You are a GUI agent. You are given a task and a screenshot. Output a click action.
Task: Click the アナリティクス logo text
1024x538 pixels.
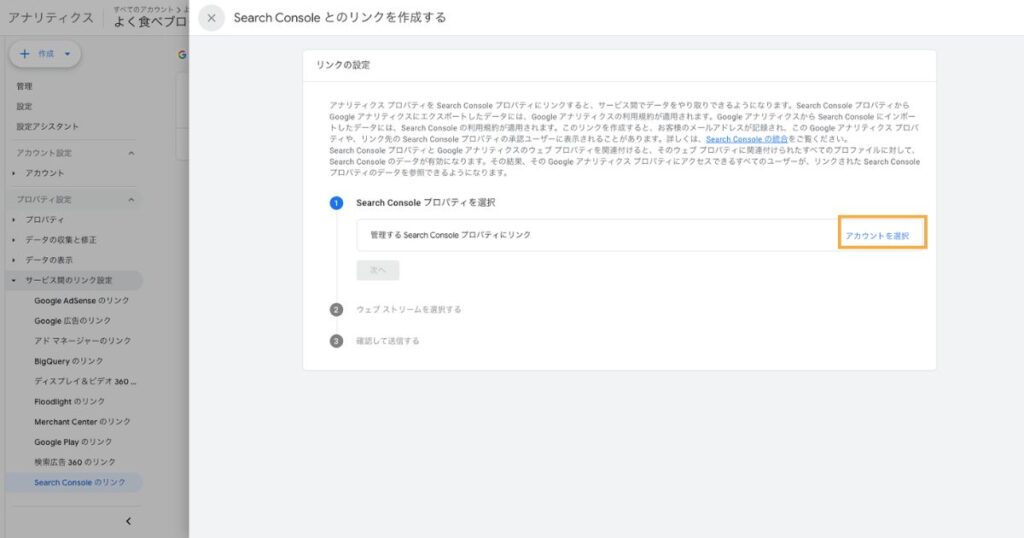coord(50,18)
